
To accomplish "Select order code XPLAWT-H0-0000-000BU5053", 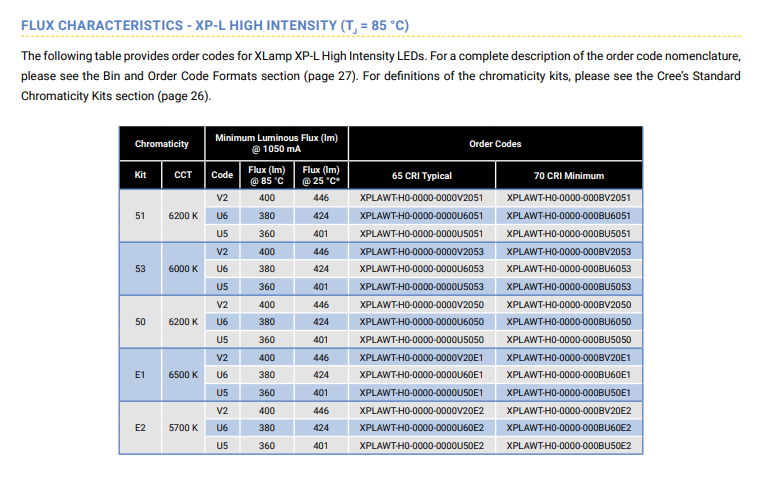I will coord(569,287).
